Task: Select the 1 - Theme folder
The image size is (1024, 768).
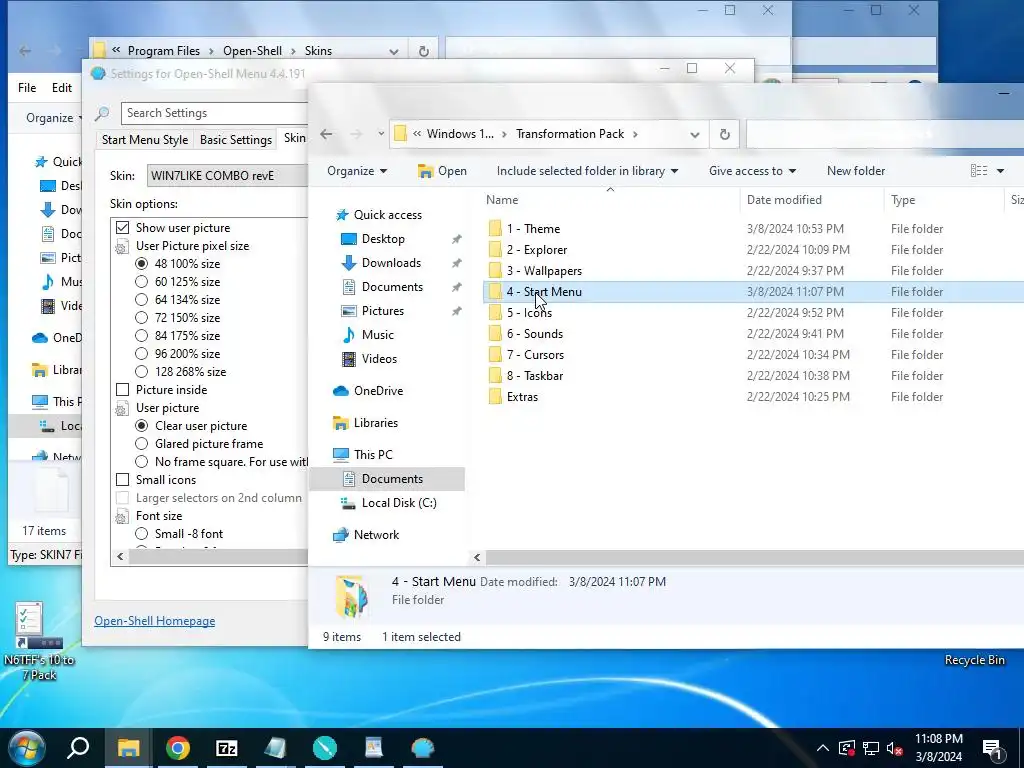Action: click(533, 229)
